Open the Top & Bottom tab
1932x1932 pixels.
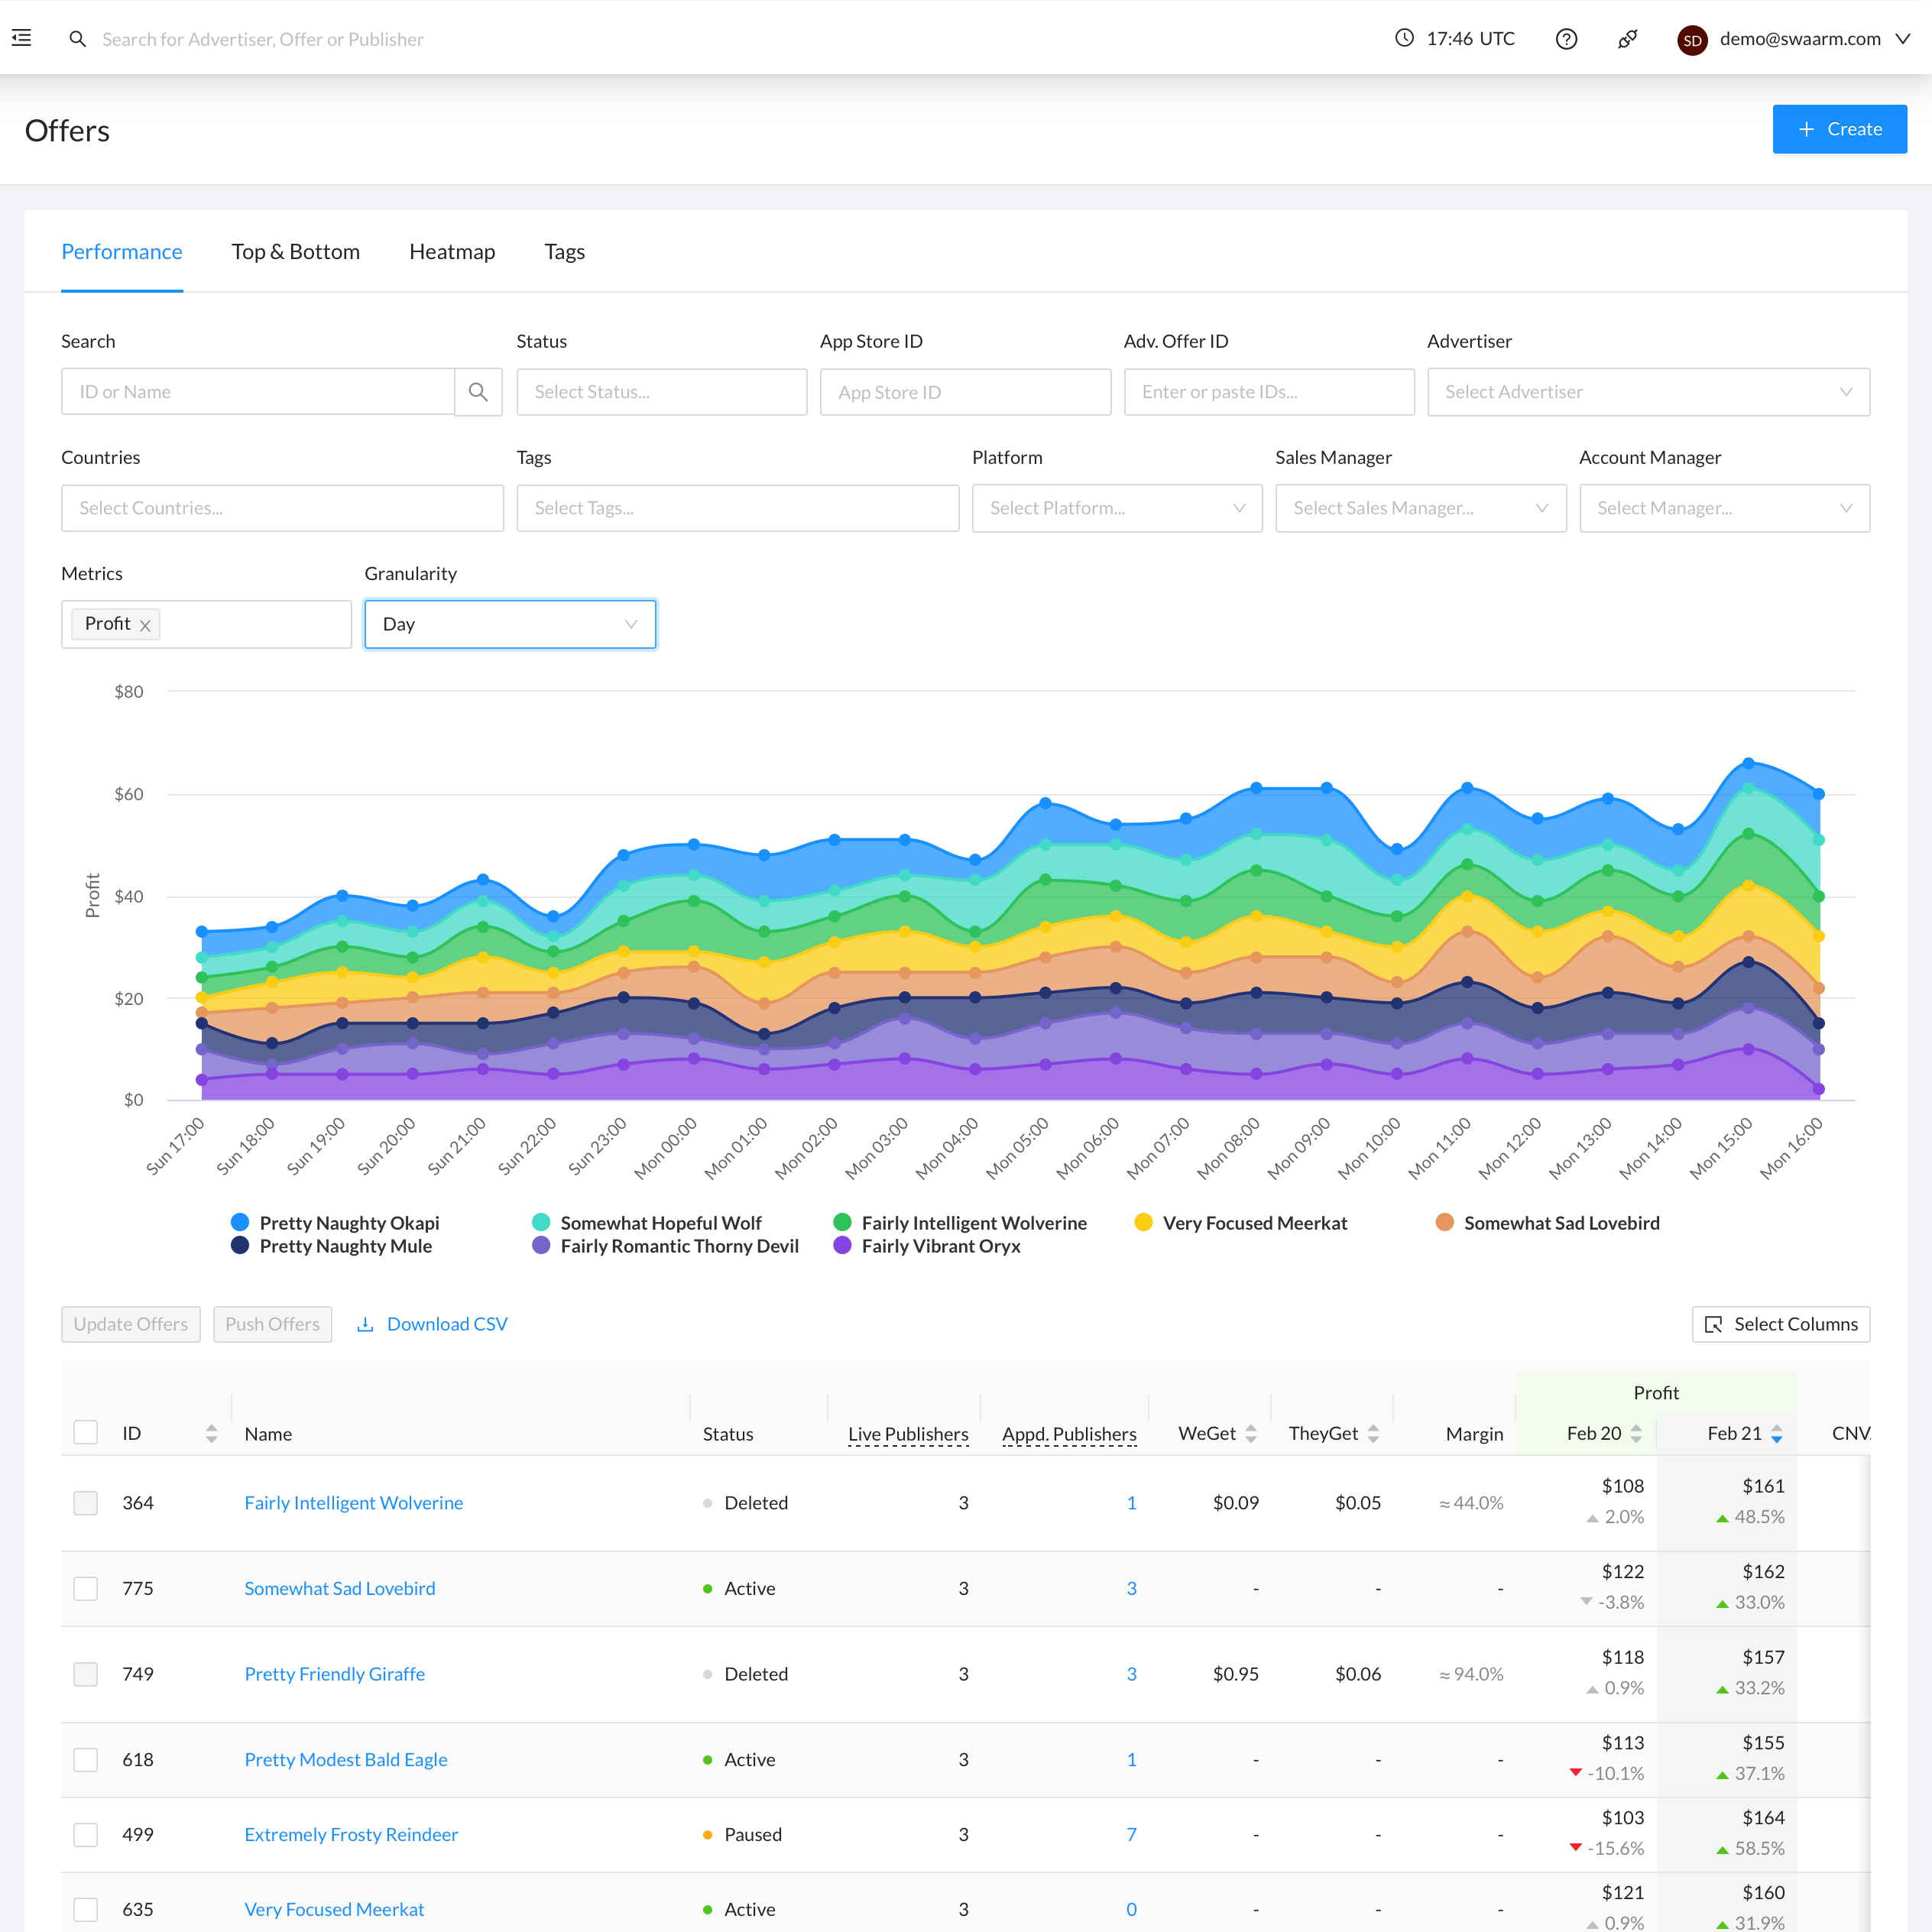pyautogui.click(x=296, y=251)
